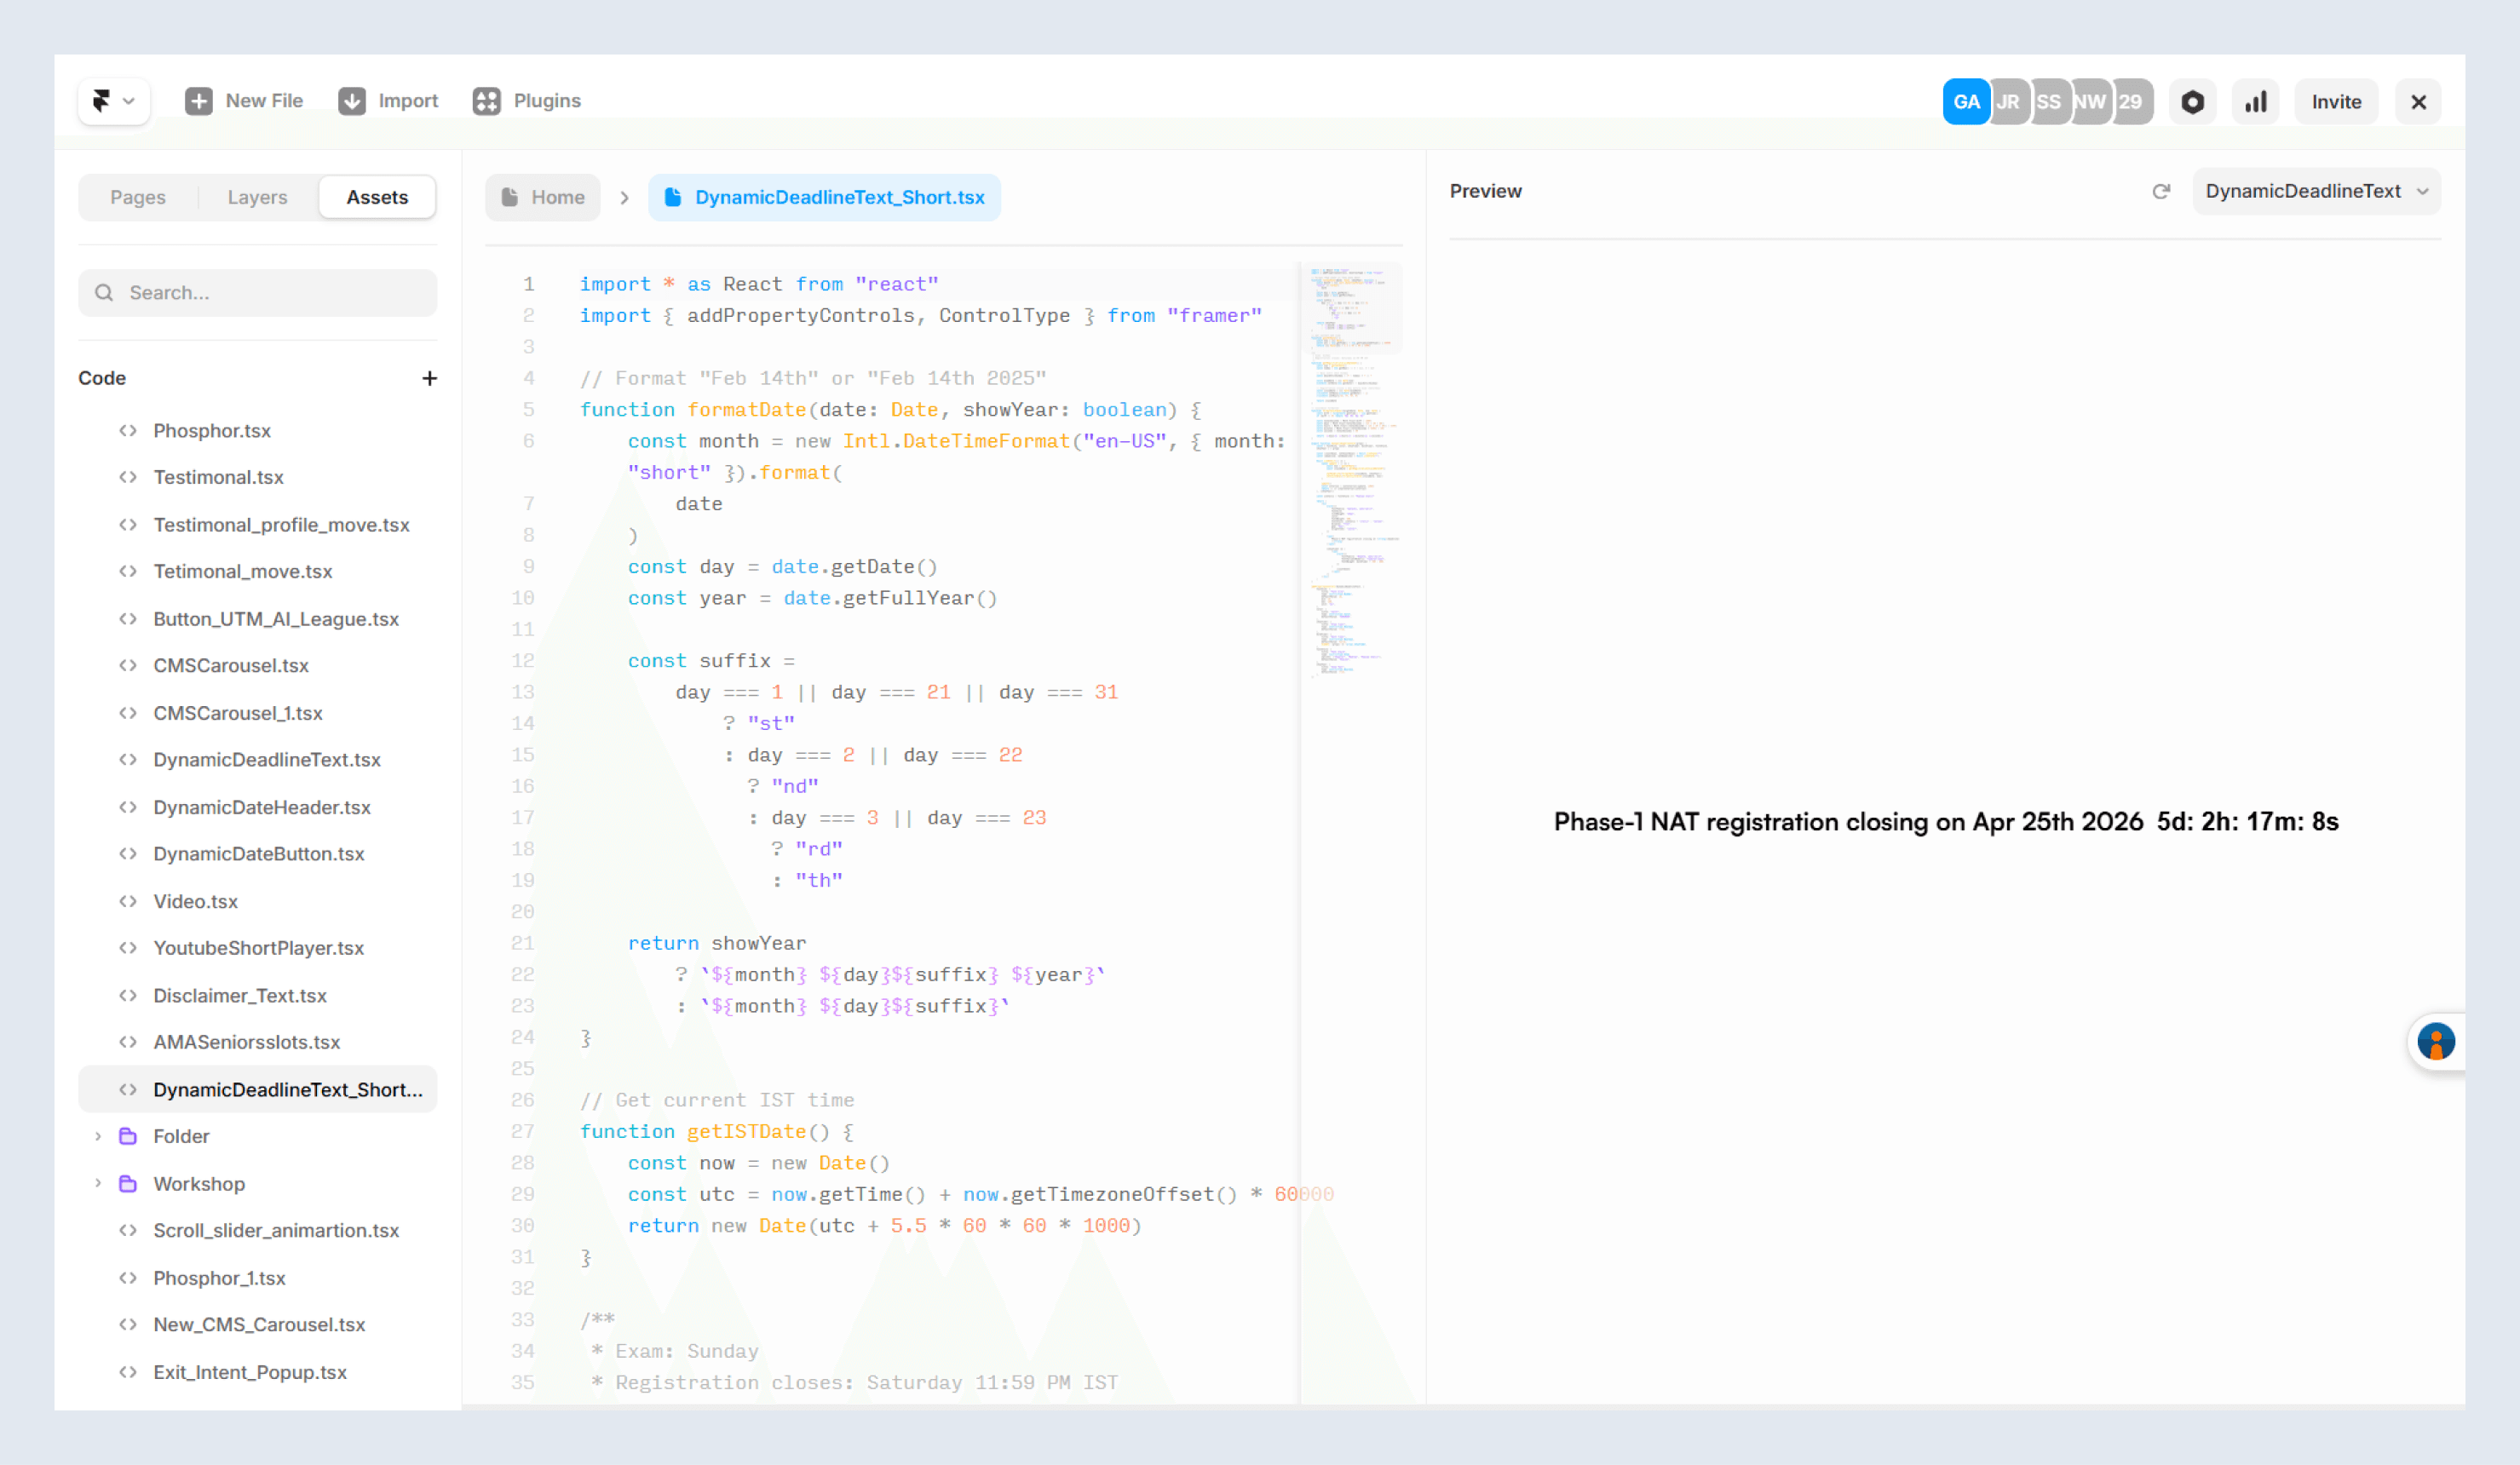Open the hexagon settings icon

click(2192, 102)
